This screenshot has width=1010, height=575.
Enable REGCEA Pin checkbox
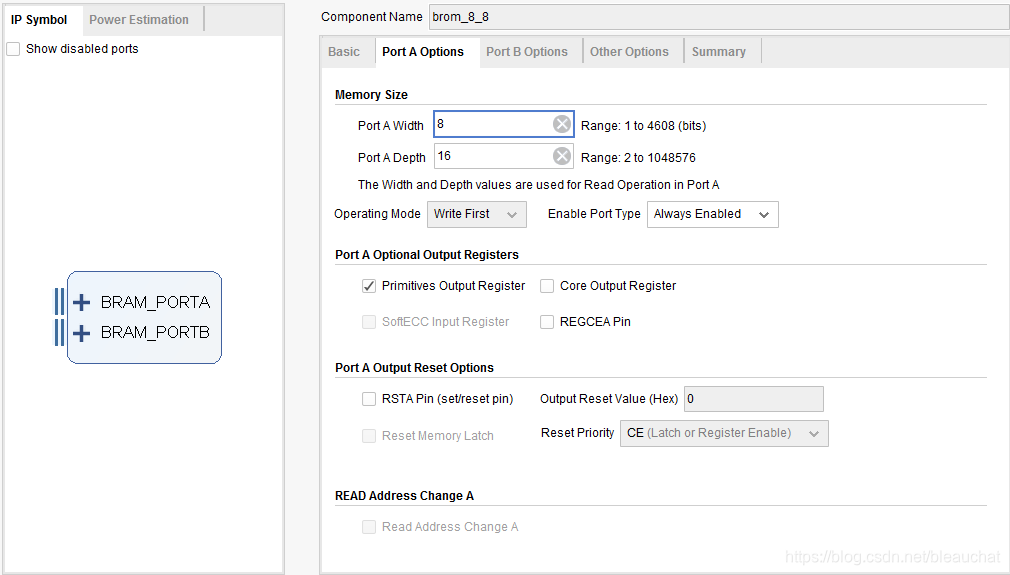547,322
